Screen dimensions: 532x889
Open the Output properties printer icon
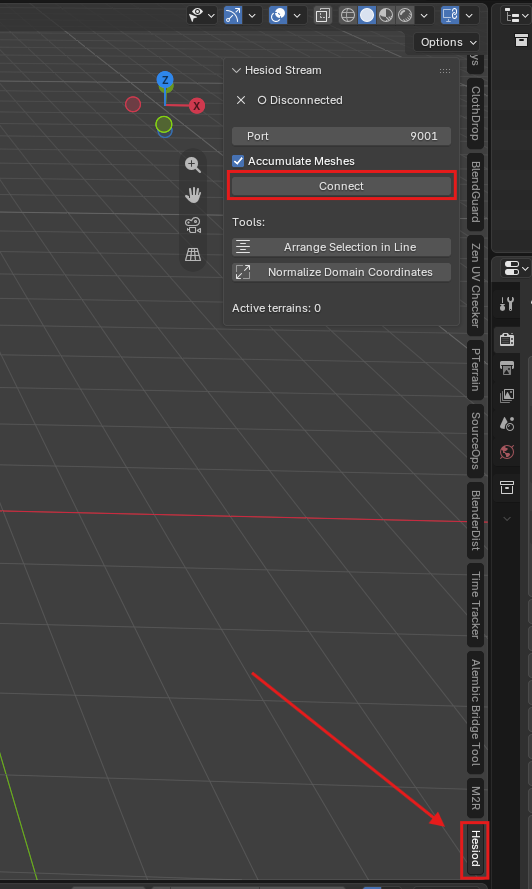coord(507,367)
